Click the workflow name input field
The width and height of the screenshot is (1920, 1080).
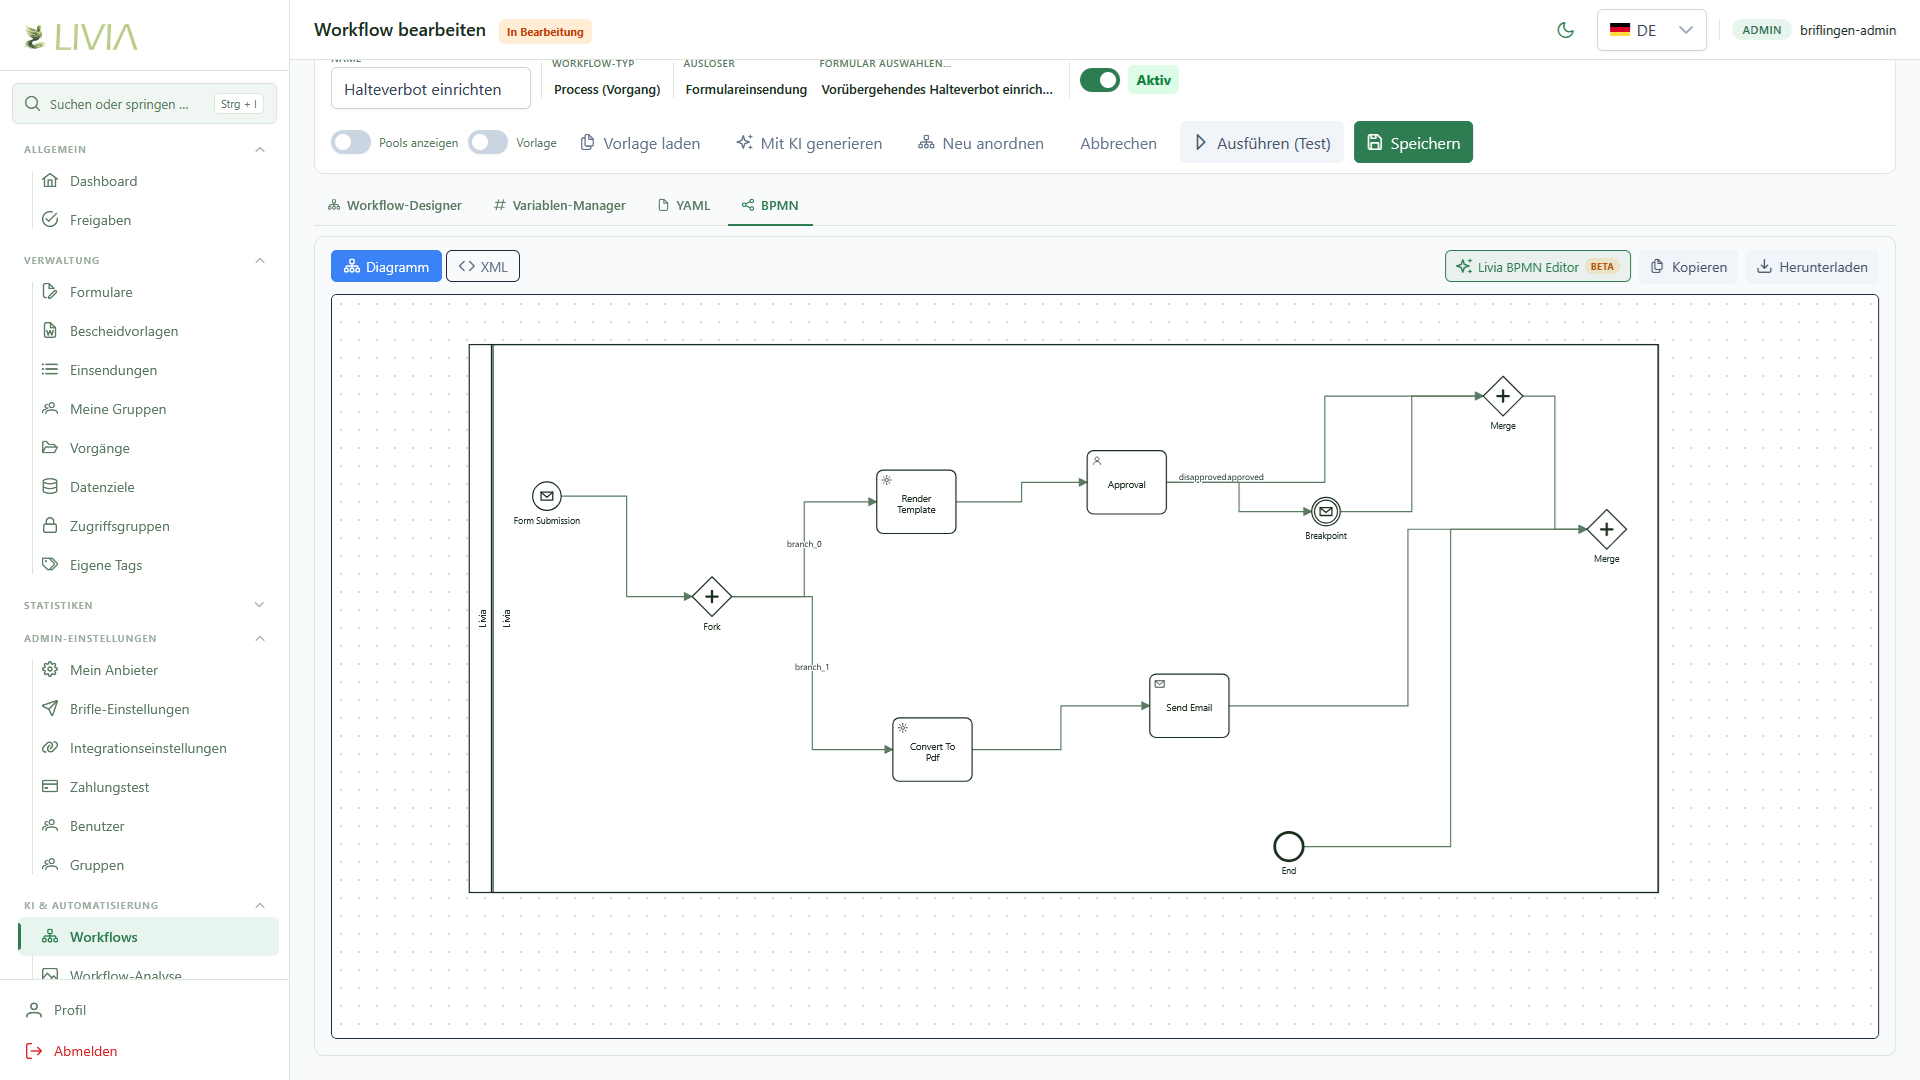[431, 89]
